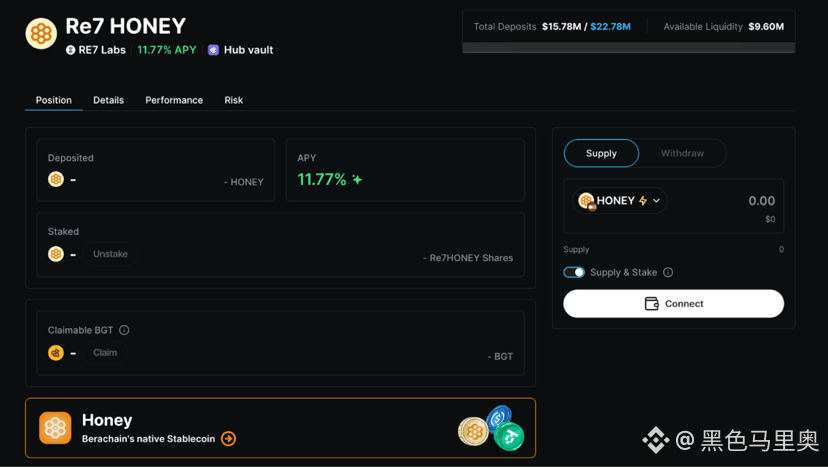Viewport: 828px width, 467px height.
Task: Click the "- HONEY" deposited amount text
Action: 243,182
